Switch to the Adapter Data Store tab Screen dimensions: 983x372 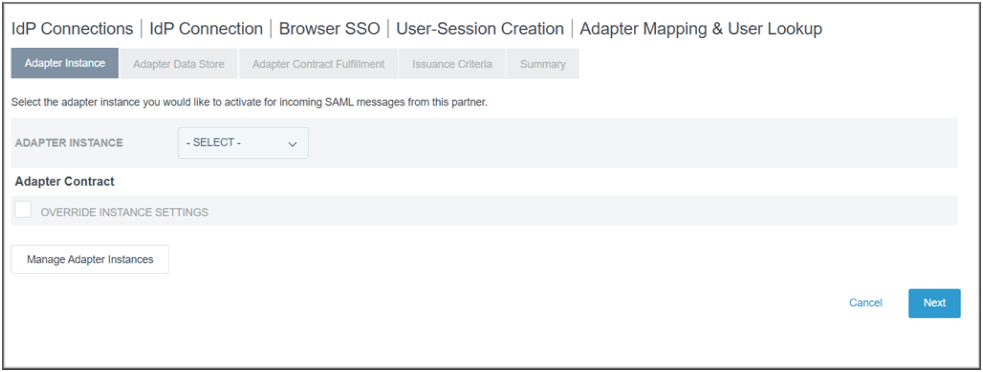tap(179, 64)
